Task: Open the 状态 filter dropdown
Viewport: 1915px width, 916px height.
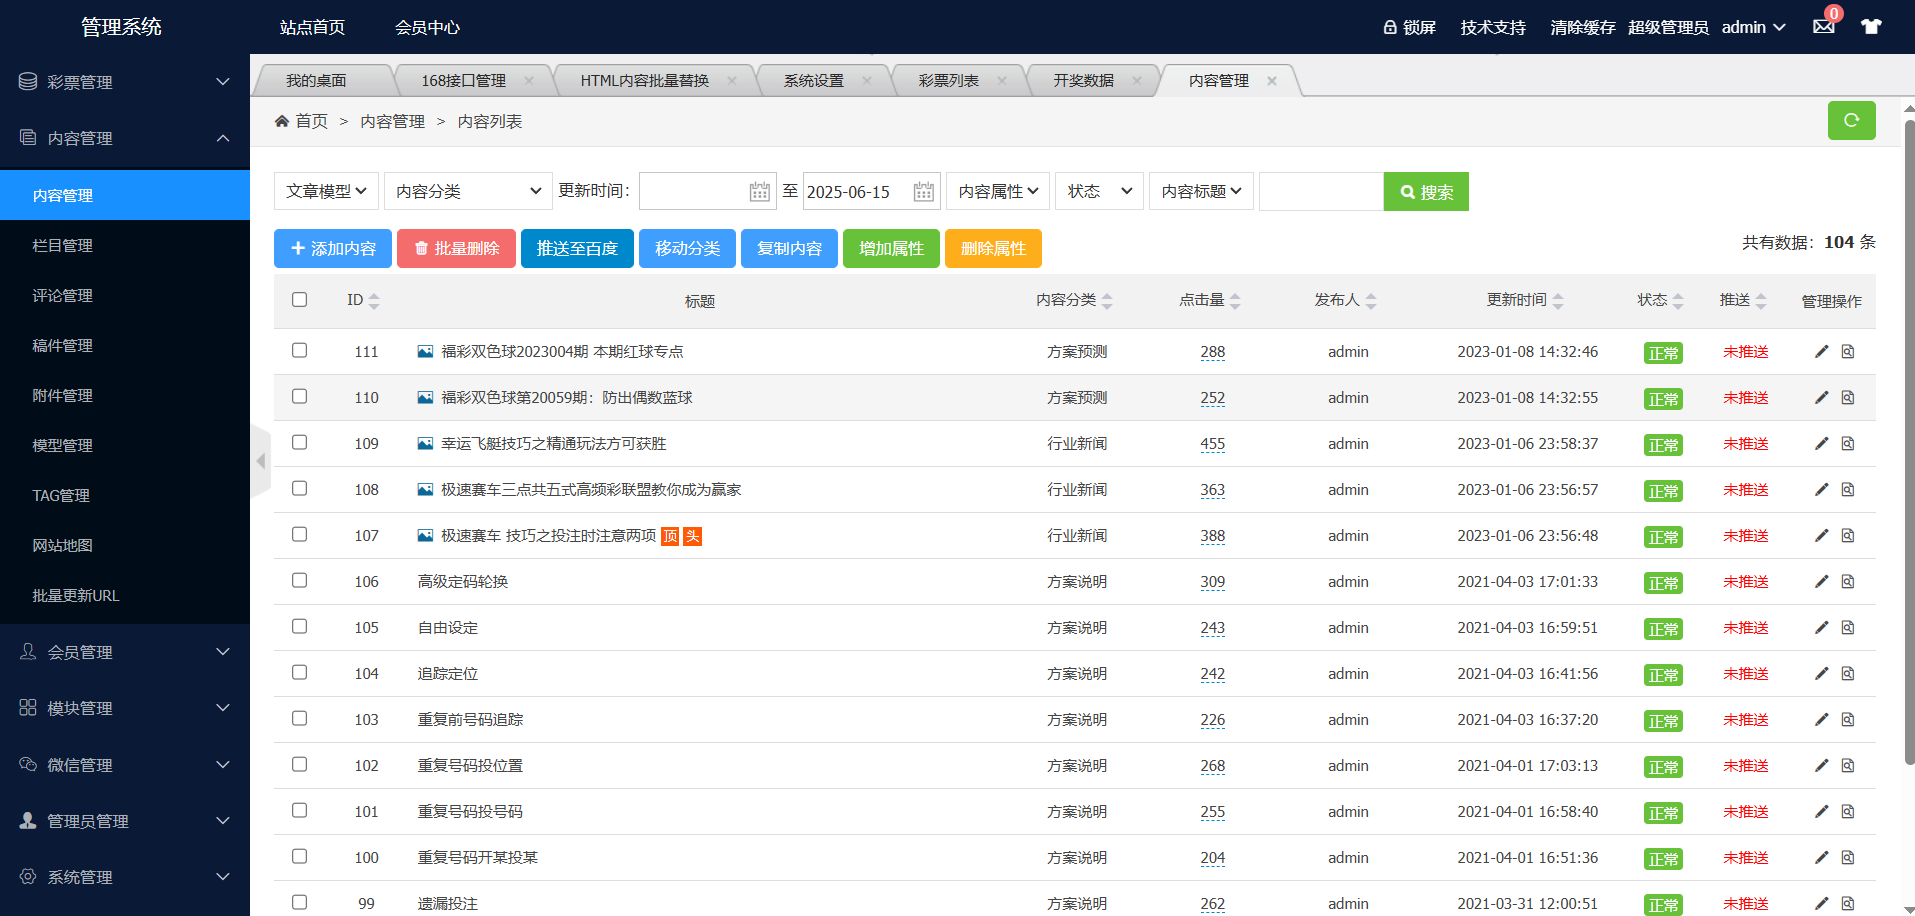Action: [x=1099, y=191]
